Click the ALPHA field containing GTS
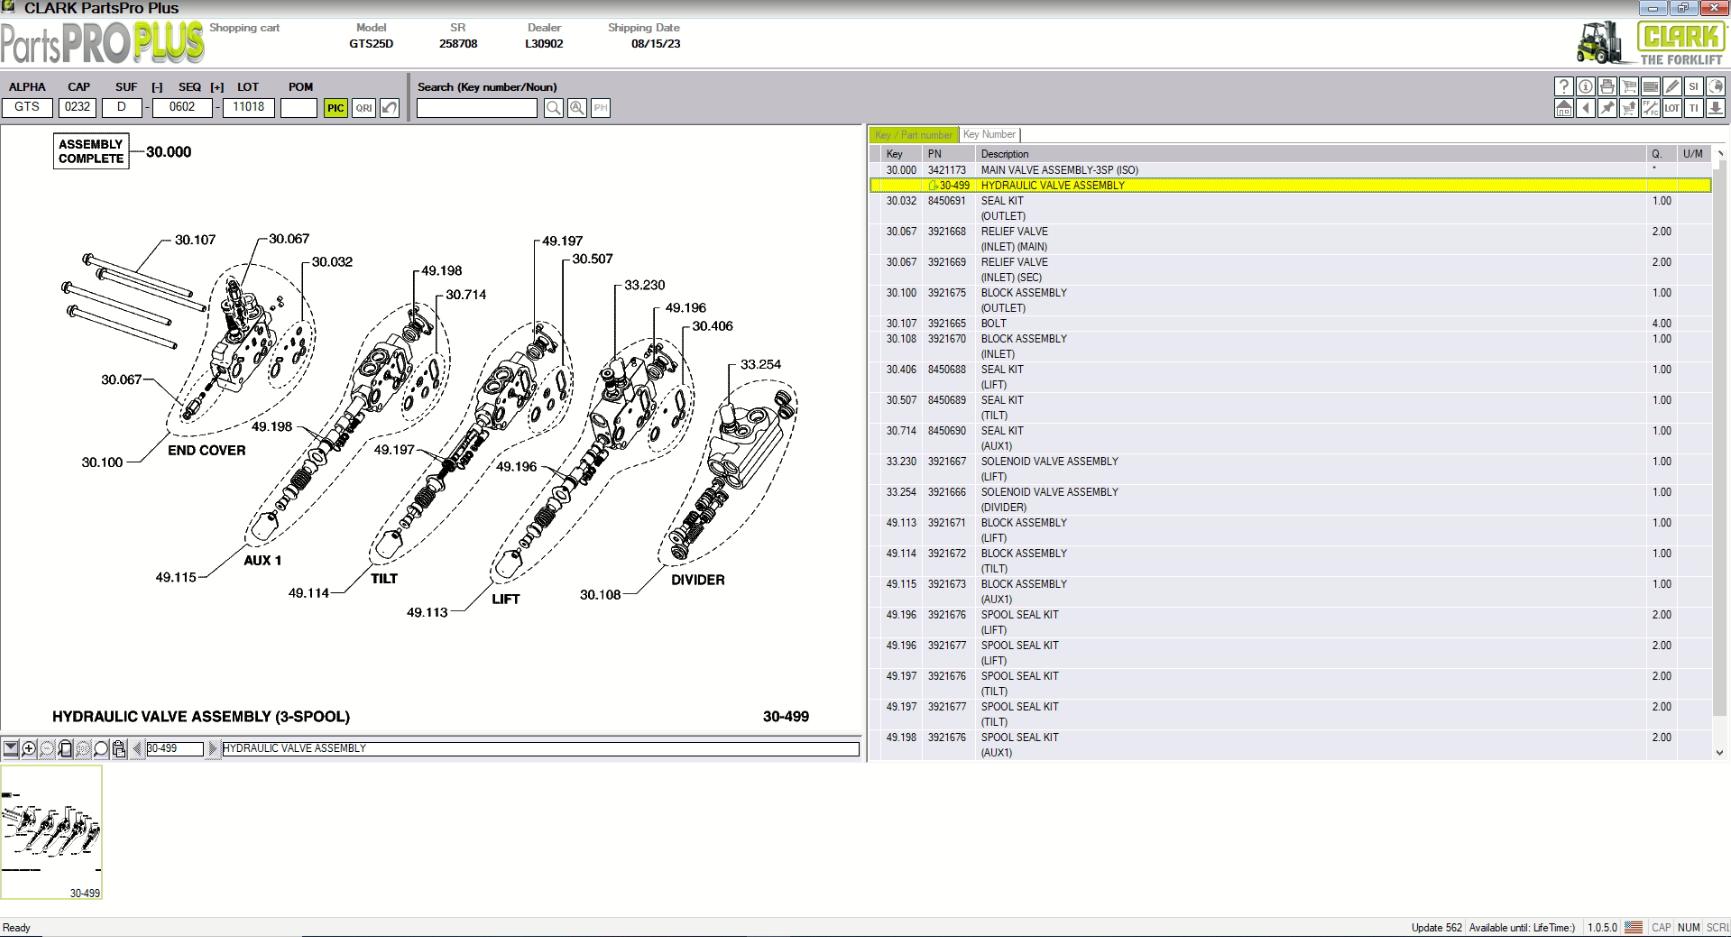Screen dimensions: 1731x937 point(28,107)
